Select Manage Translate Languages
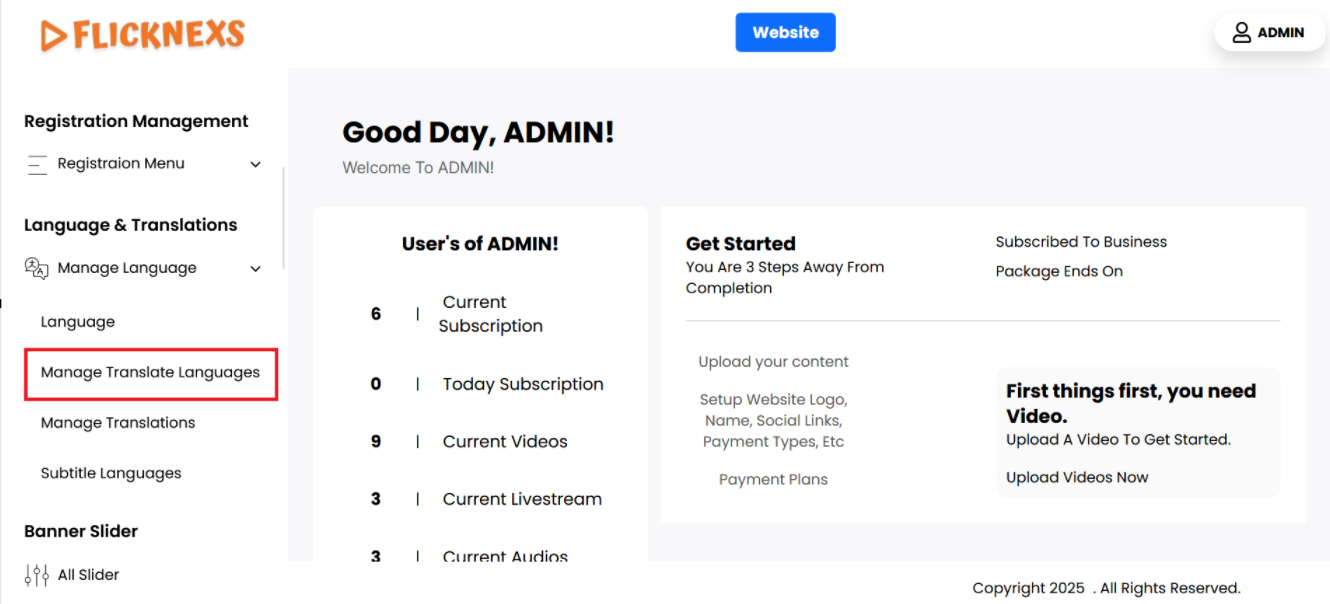 click(150, 373)
